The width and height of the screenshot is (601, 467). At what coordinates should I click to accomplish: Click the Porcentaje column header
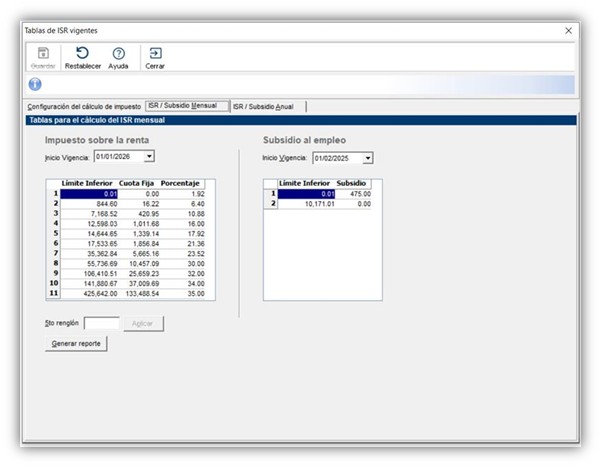[180, 183]
